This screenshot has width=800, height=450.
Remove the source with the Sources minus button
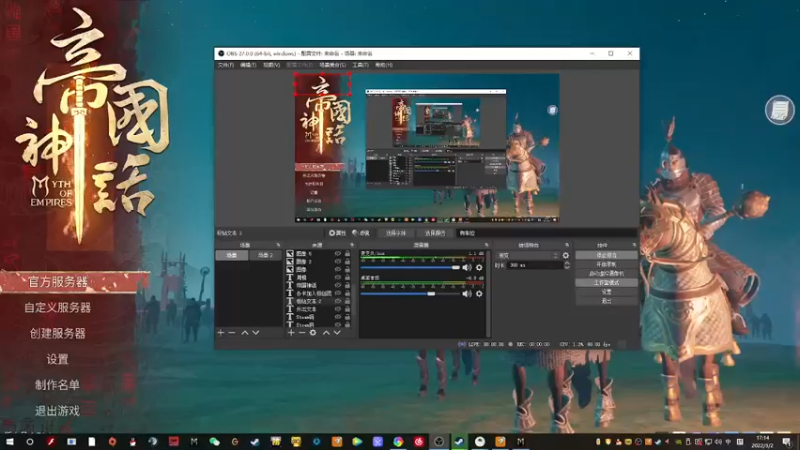[x=302, y=333]
